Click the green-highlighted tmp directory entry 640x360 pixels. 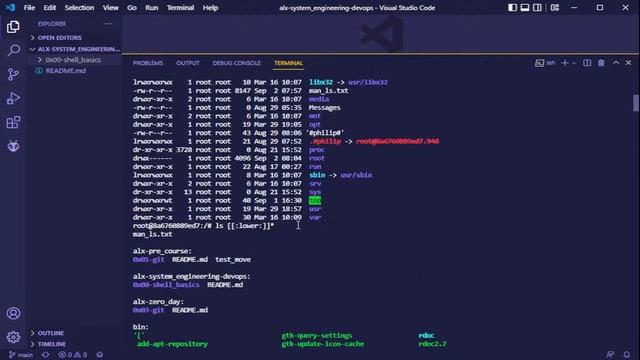[315, 200]
